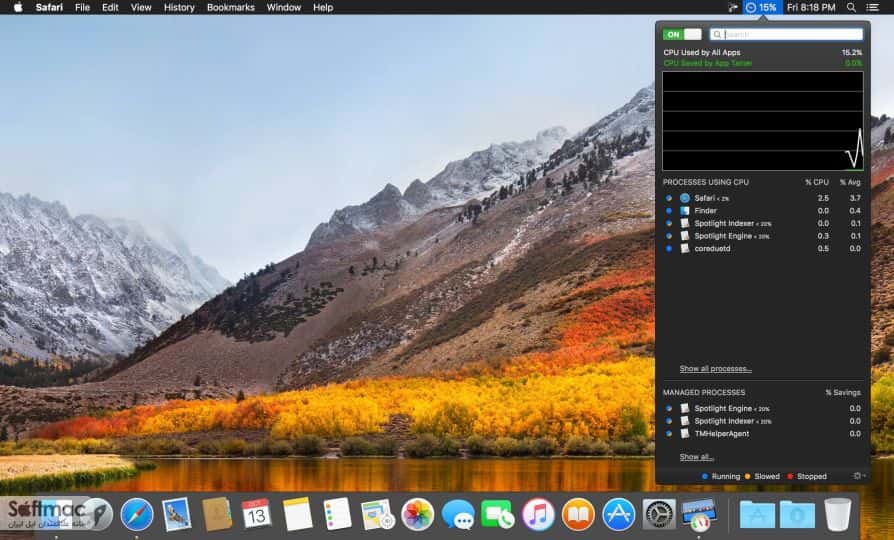The width and height of the screenshot is (894, 540).
Task: Open App Store from the Dock
Action: point(619,514)
